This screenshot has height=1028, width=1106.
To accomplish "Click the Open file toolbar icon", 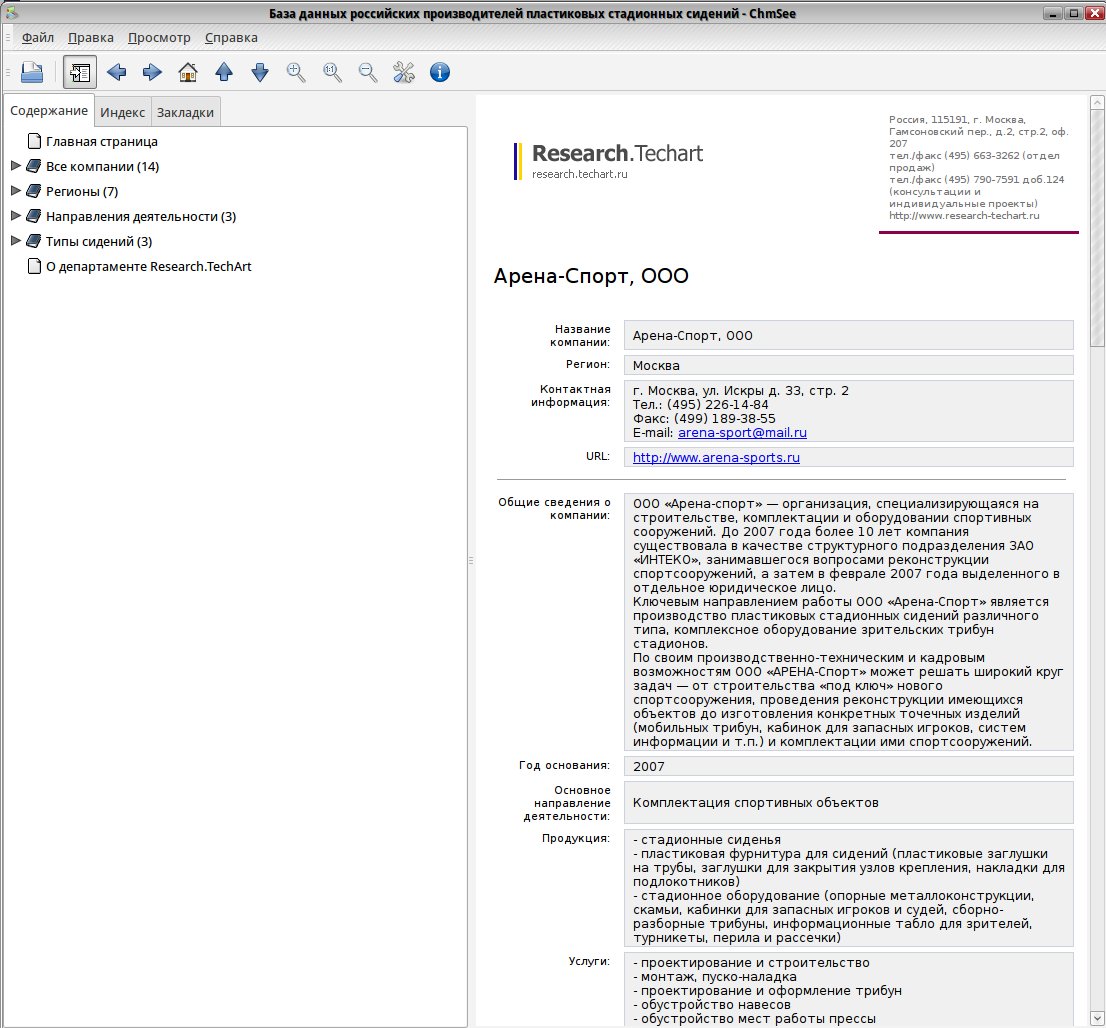I will click(x=32, y=72).
